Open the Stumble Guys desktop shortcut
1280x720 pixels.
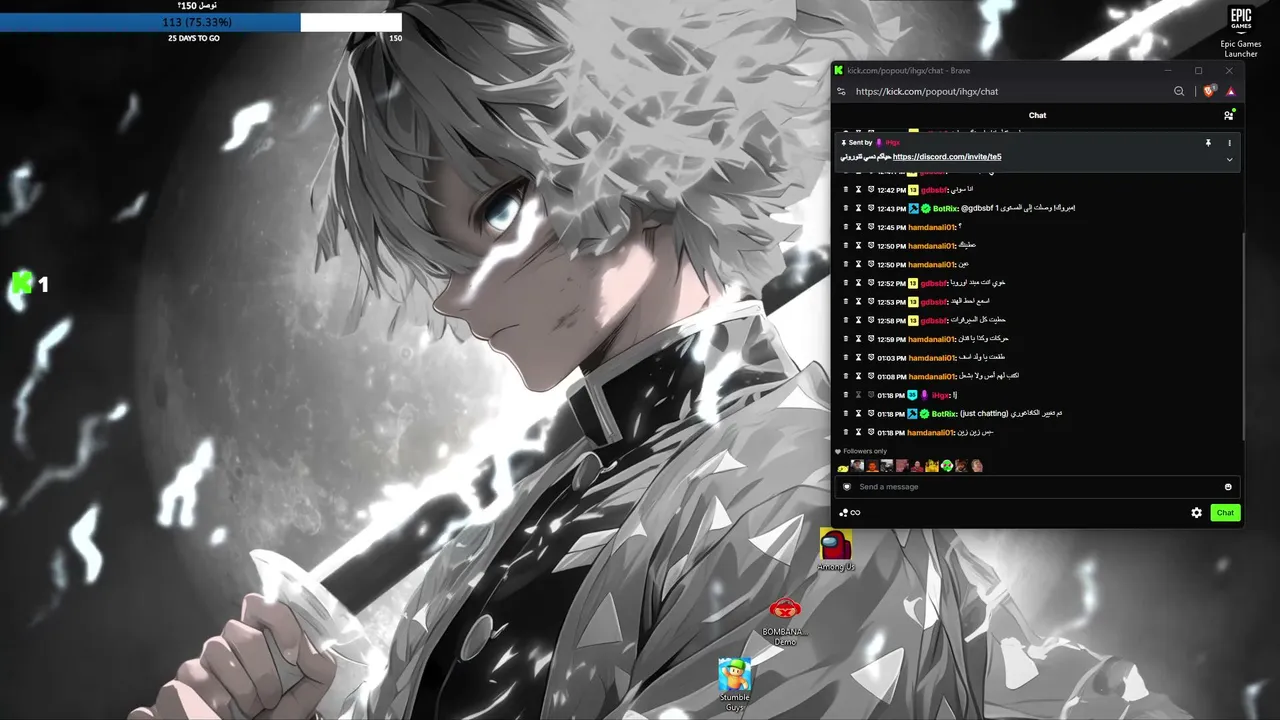click(x=735, y=685)
